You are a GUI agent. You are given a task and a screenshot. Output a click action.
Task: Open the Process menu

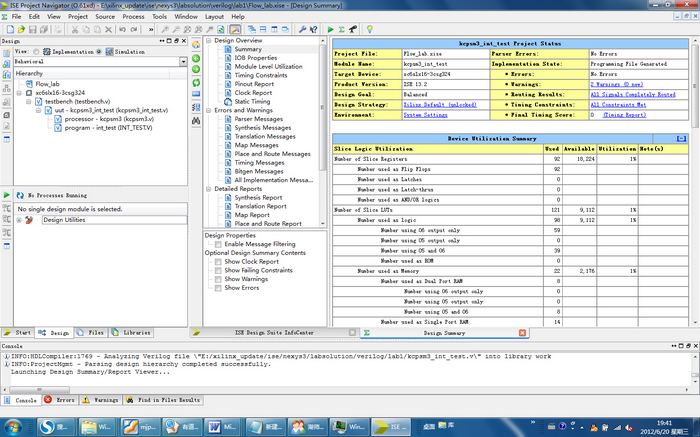click(x=133, y=17)
